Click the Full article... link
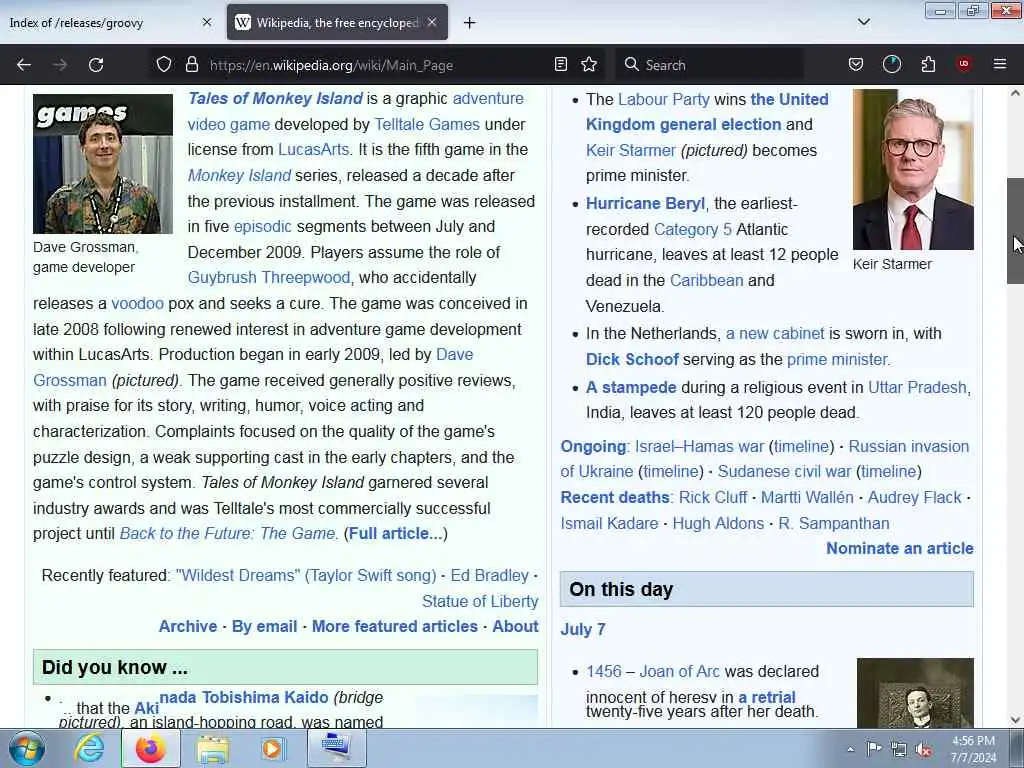The width and height of the screenshot is (1024, 768). coord(396,534)
